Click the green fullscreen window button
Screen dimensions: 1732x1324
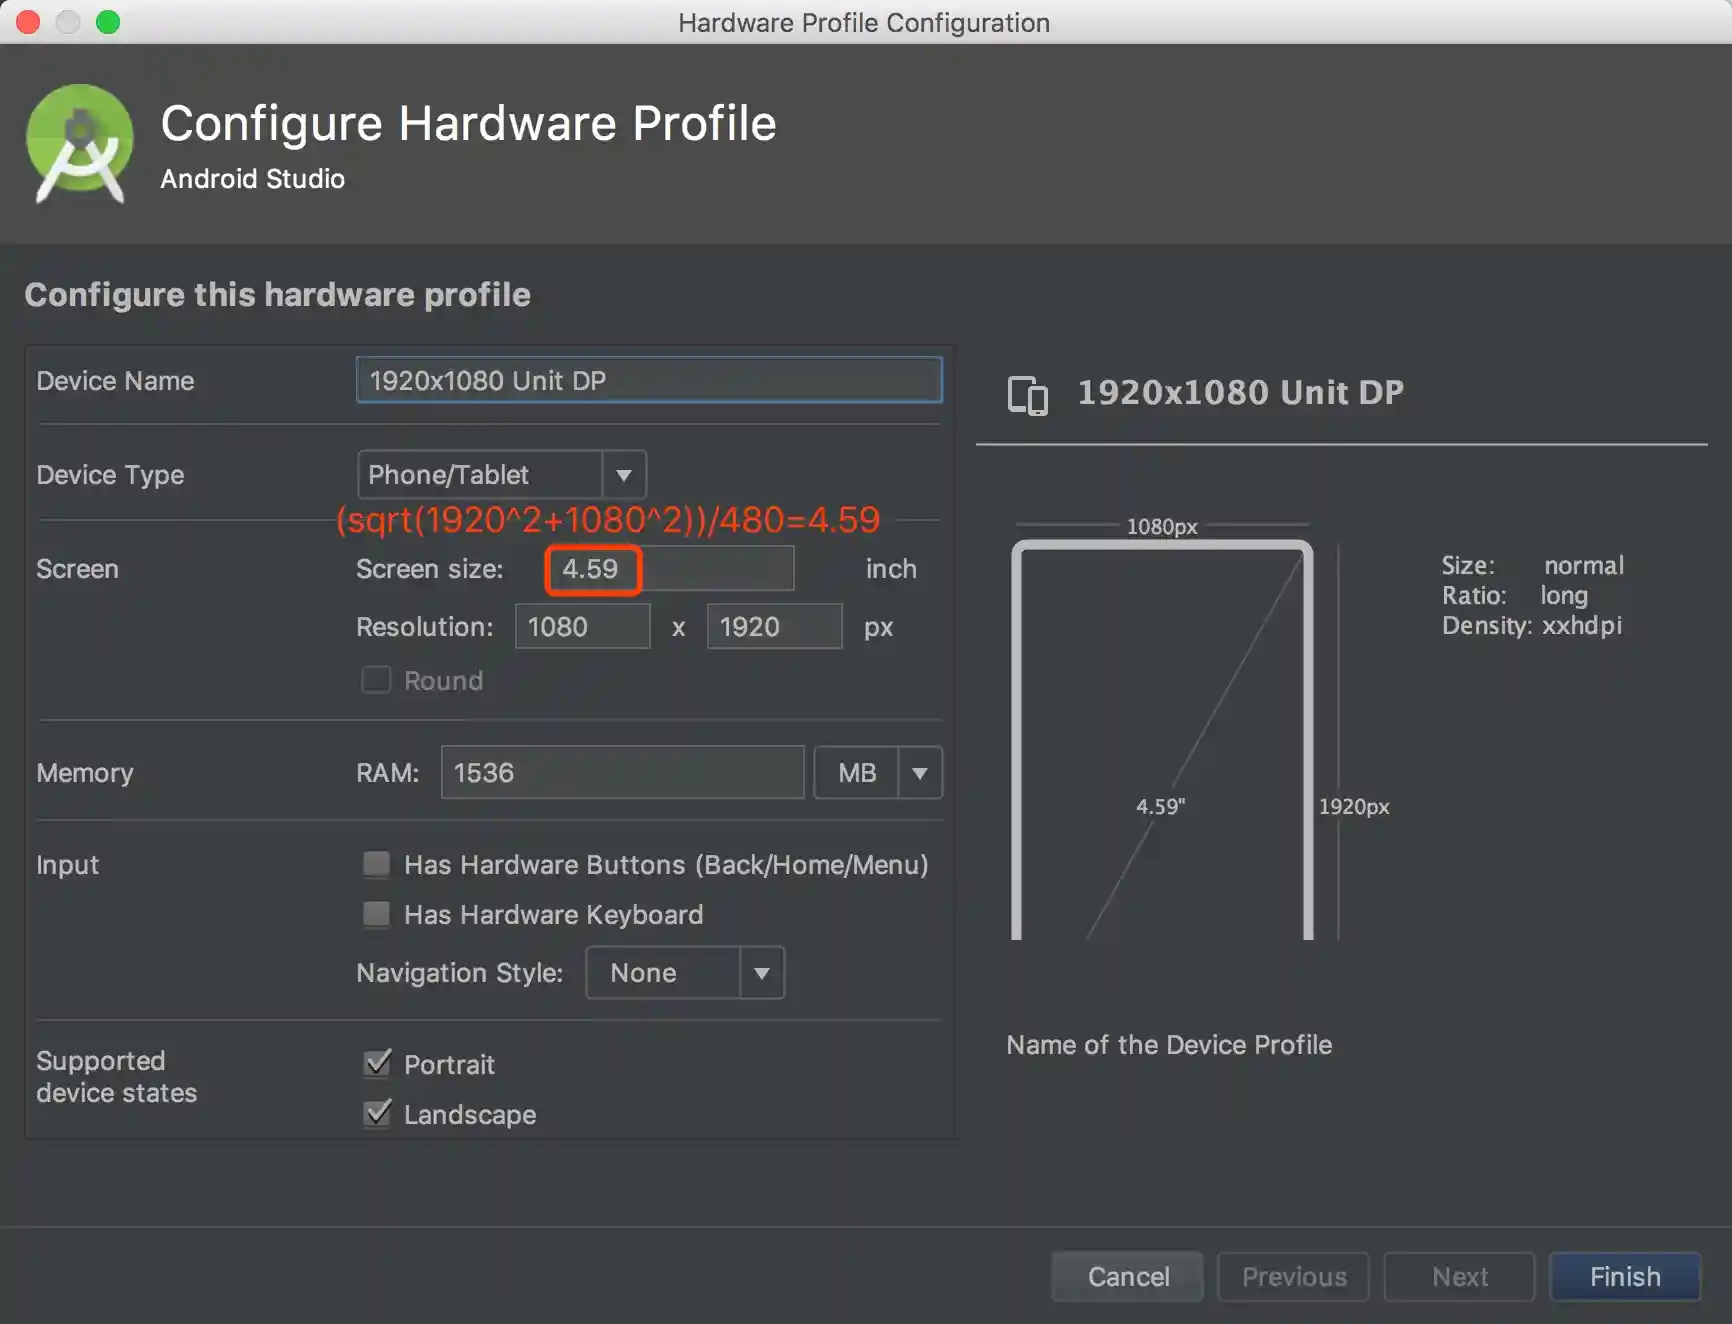tap(108, 22)
